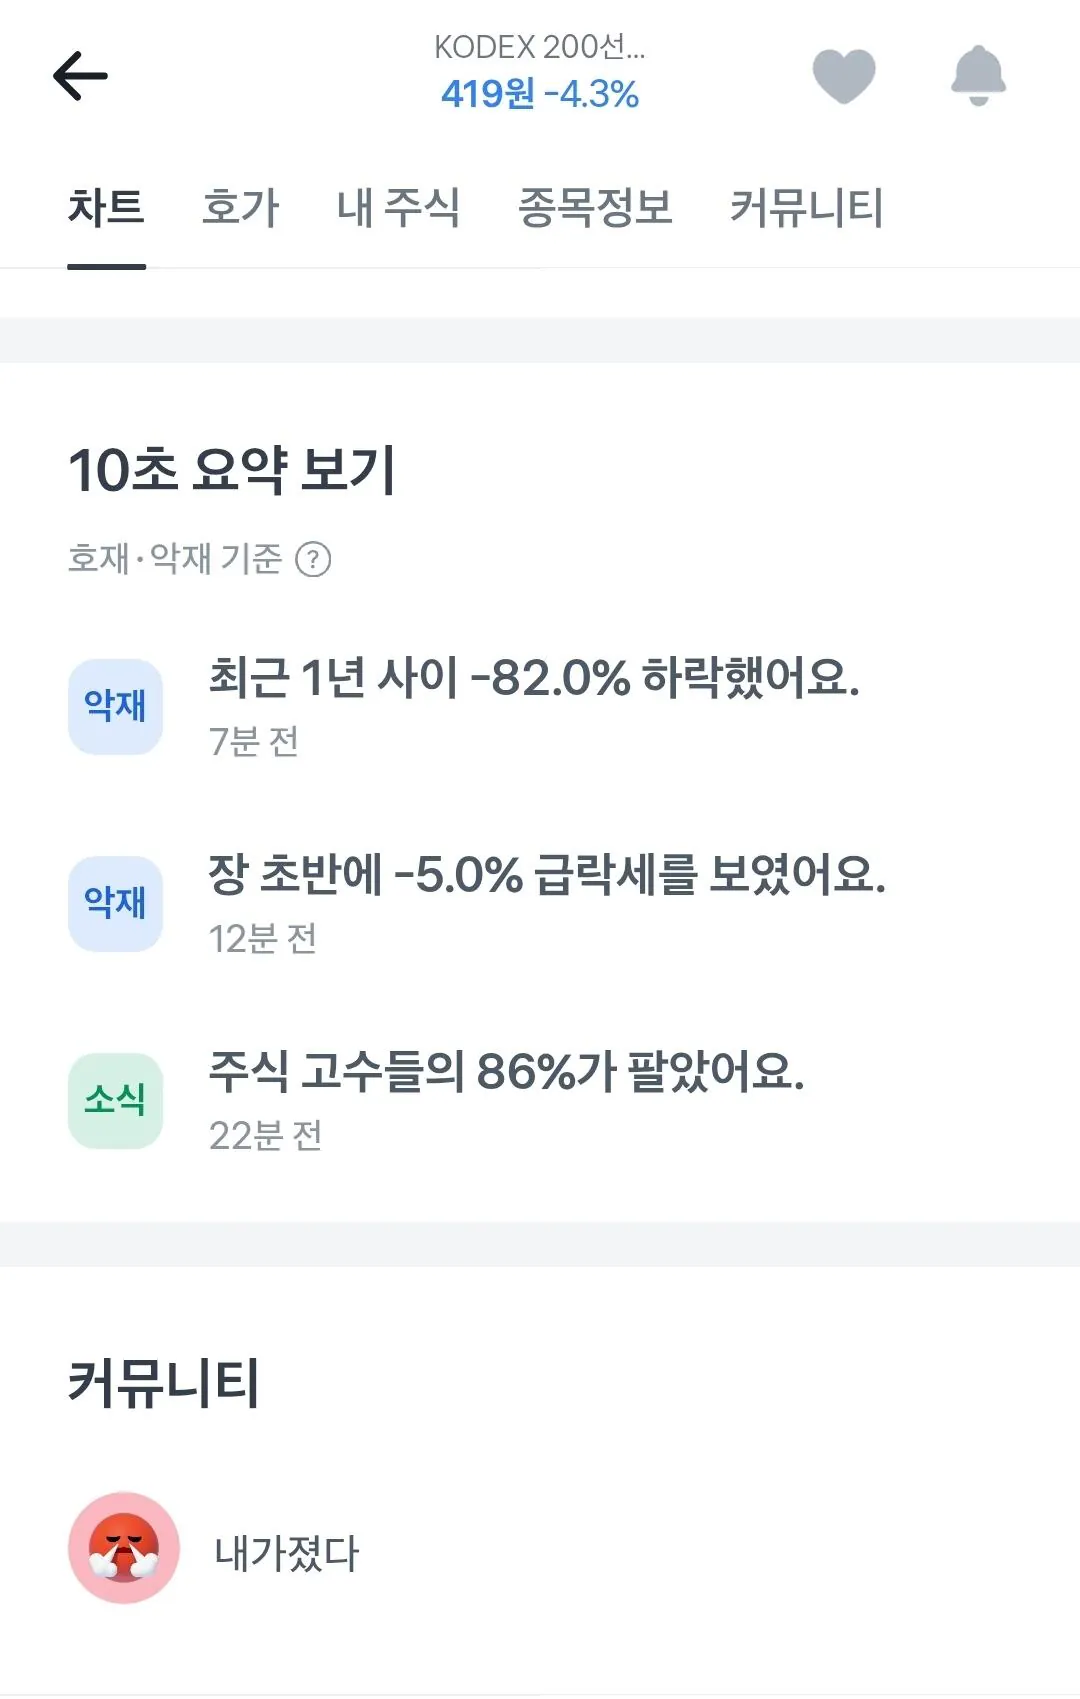Tap the green 소식 badge icon
This screenshot has width=1080, height=1699.
[115, 1100]
